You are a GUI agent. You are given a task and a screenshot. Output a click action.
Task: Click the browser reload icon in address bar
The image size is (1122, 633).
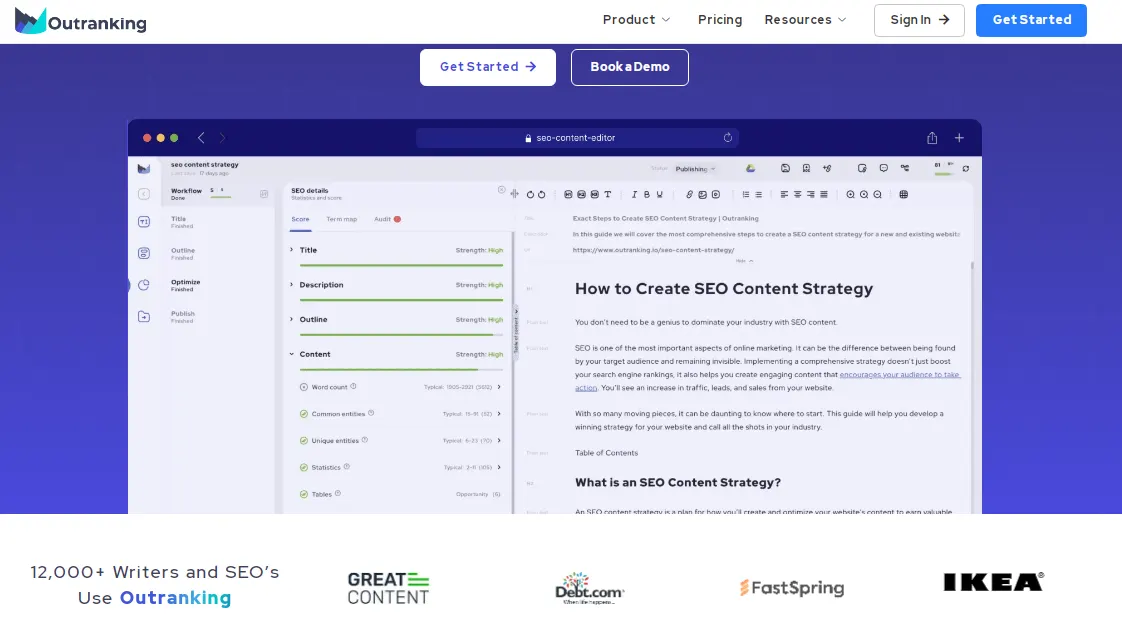point(728,137)
